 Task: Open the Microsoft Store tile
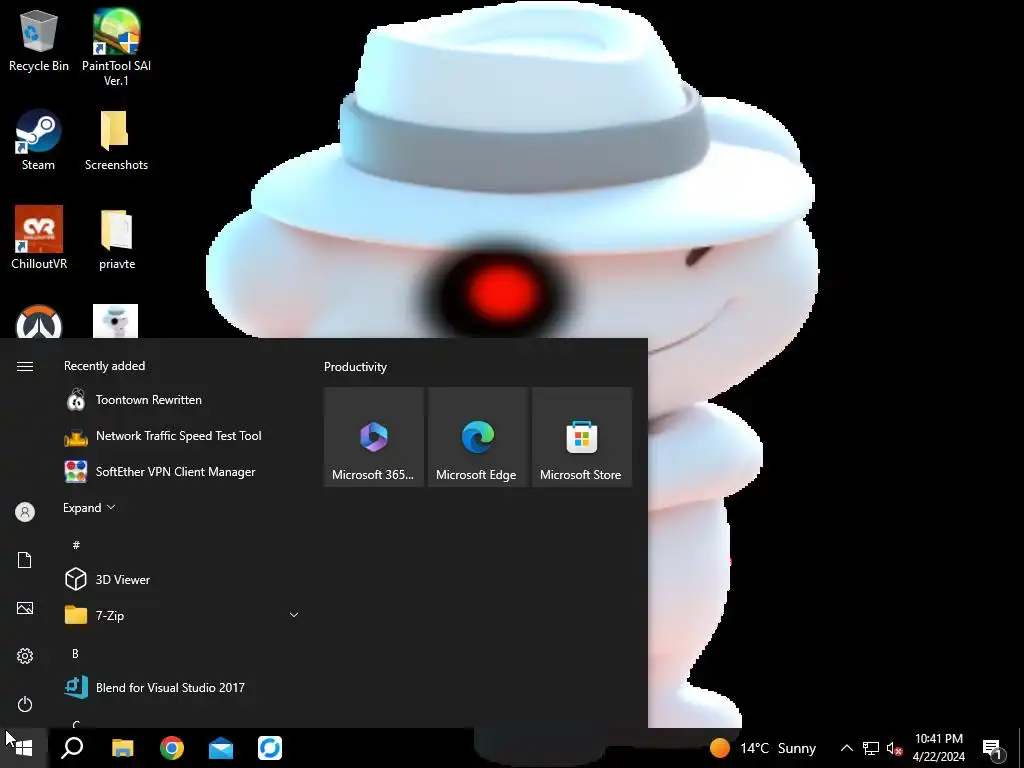pyautogui.click(x=582, y=437)
